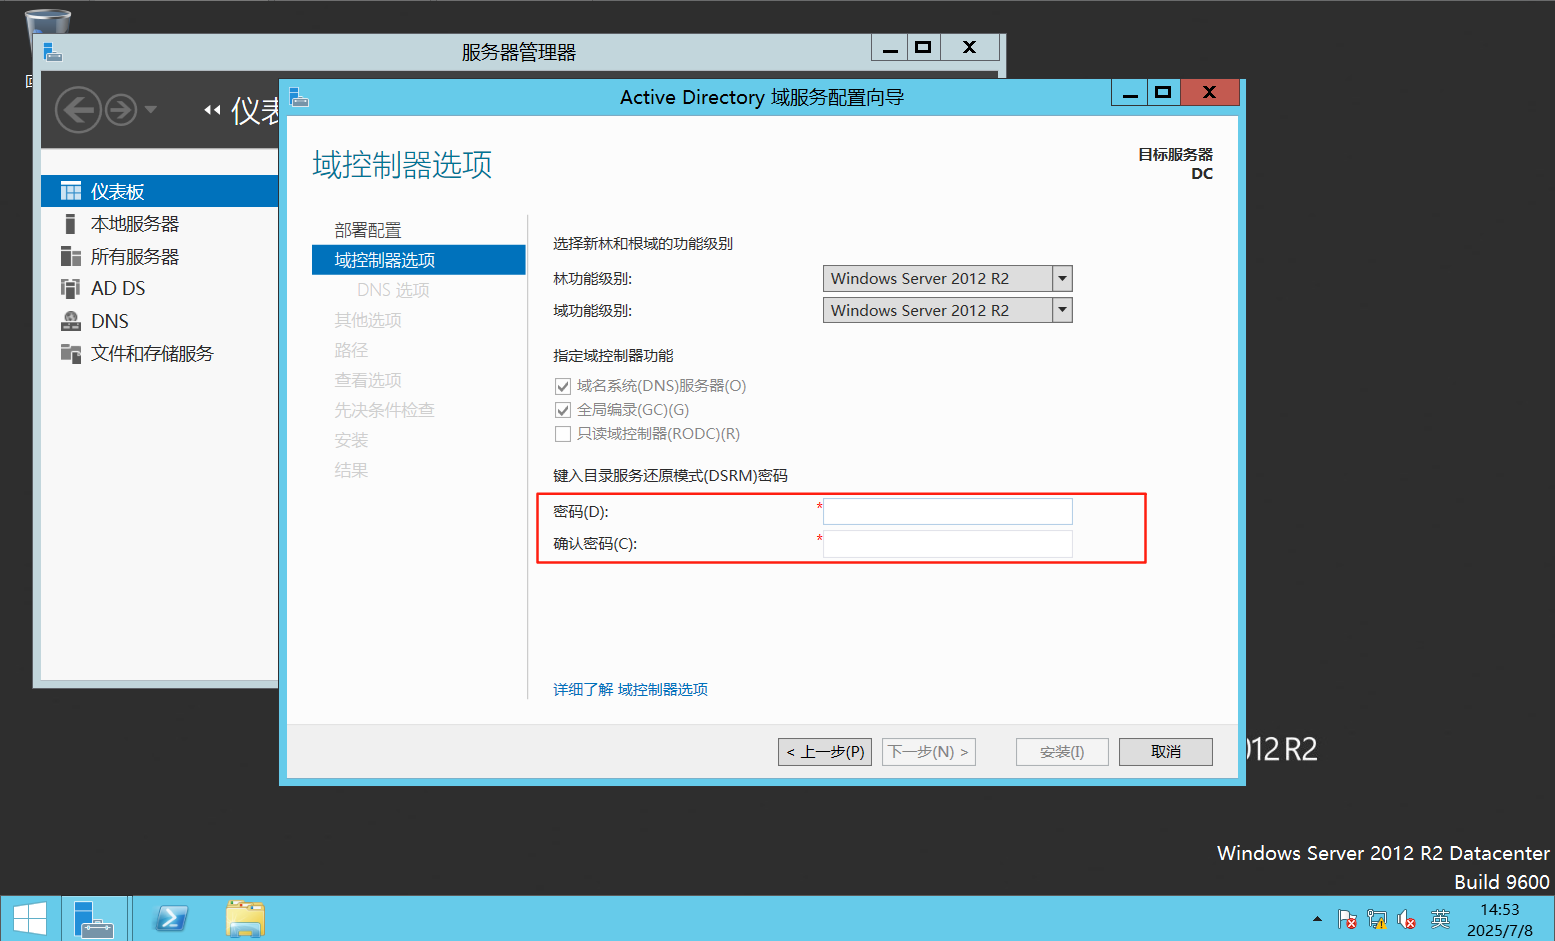Select the 域控制器选项 wizard step
This screenshot has height=941, width=1555.
click(418, 260)
